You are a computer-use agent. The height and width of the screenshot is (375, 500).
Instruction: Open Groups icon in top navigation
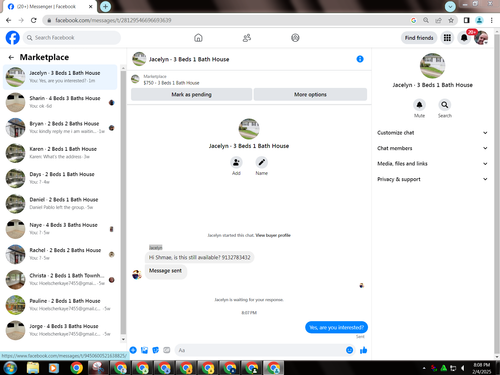click(295, 38)
